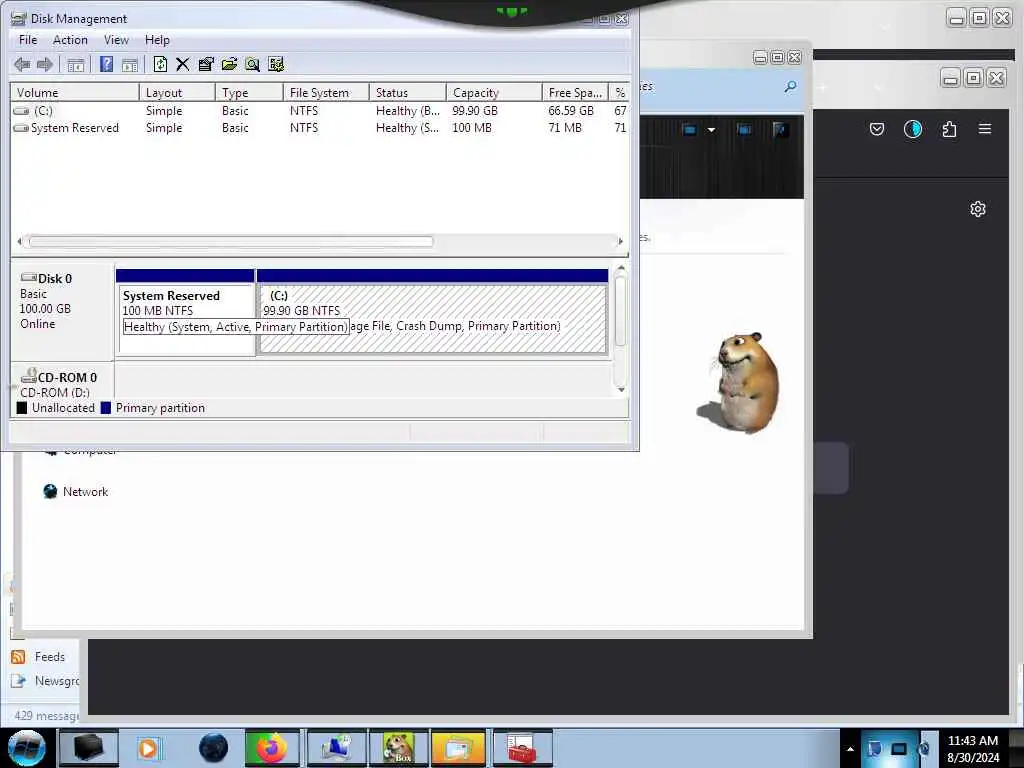Image resolution: width=1024 pixels, height=768 pixels.
Task: Click the black X Delete toolbar icon
Action: pyautogui.click(x=182, y=64)
